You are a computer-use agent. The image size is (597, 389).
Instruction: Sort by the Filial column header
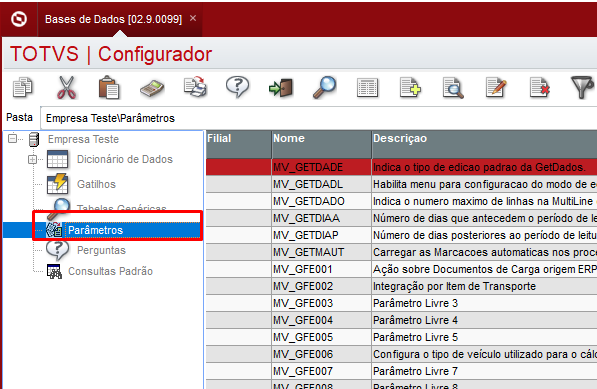coord(238,144)
